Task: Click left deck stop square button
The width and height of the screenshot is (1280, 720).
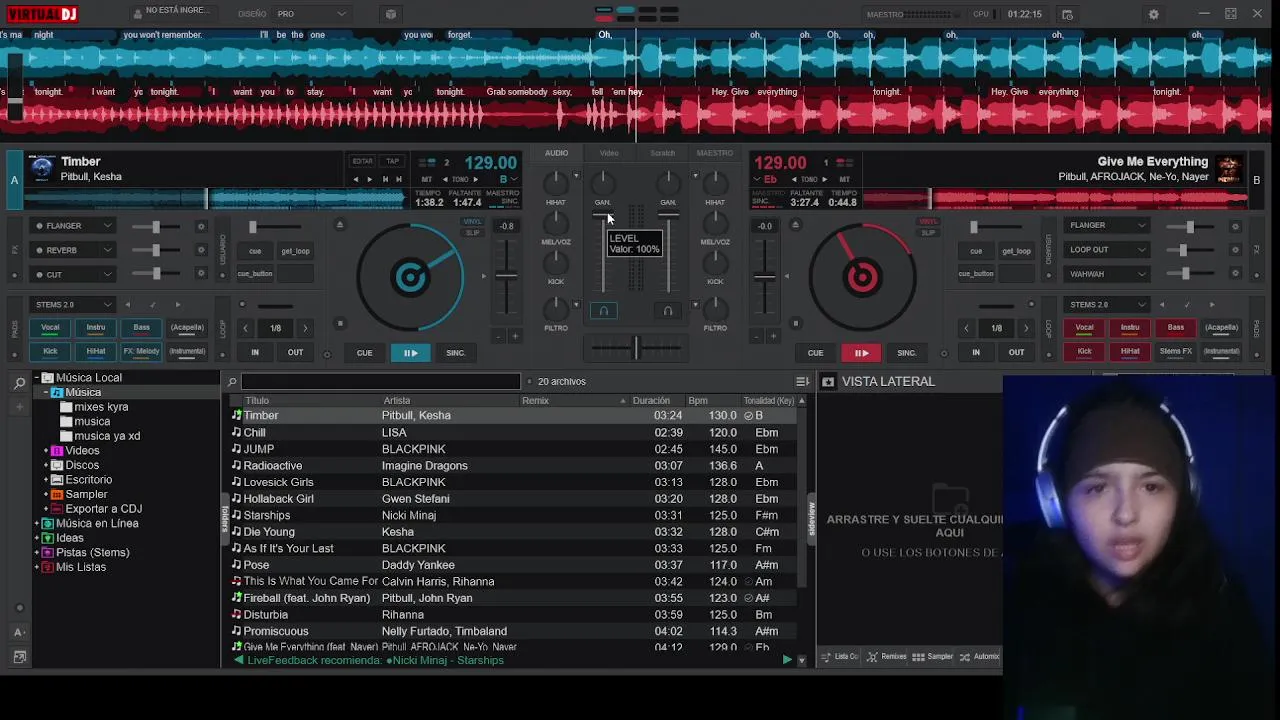Action: click(340, 323)
